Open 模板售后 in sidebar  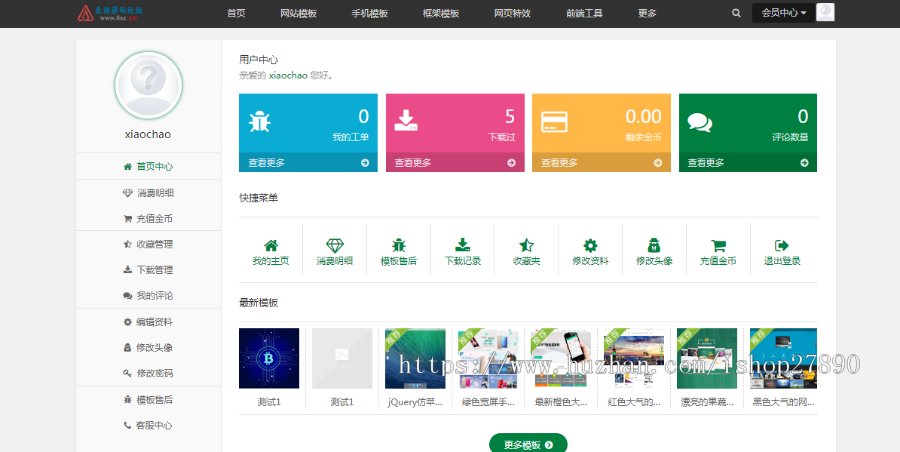[x=148, y=400]
